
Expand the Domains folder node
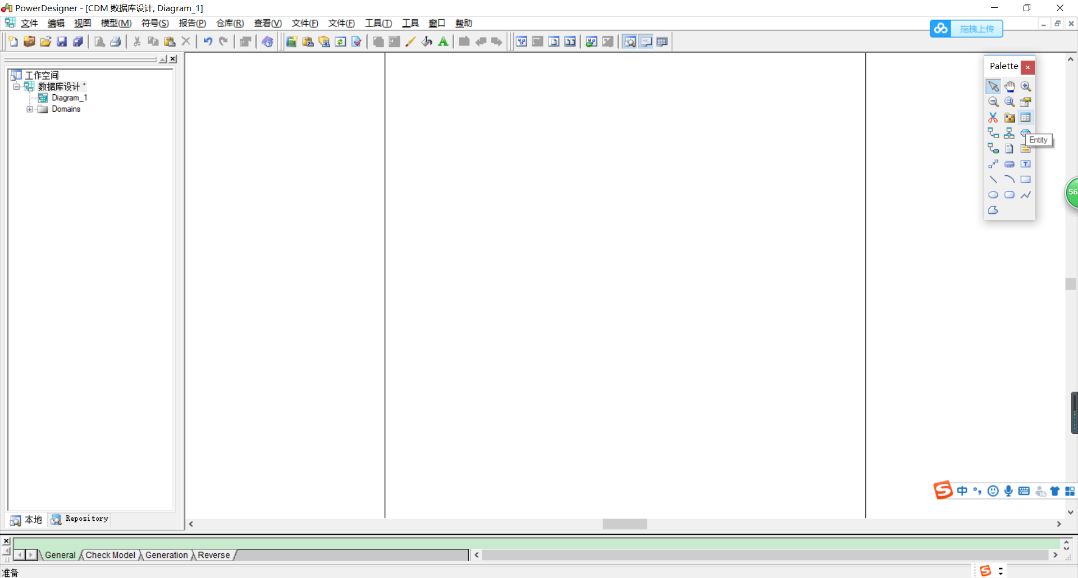click(x=30, y=109)
